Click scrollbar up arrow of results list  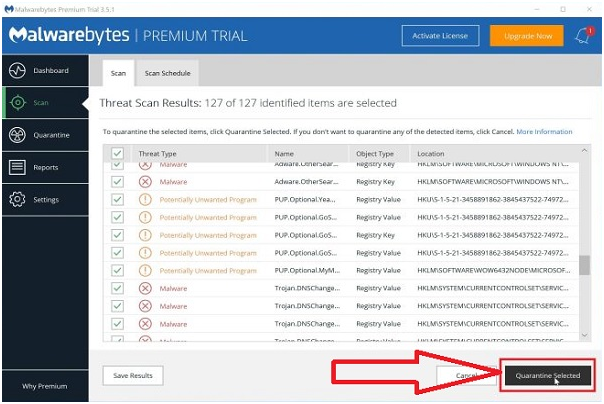click(584, 151)
